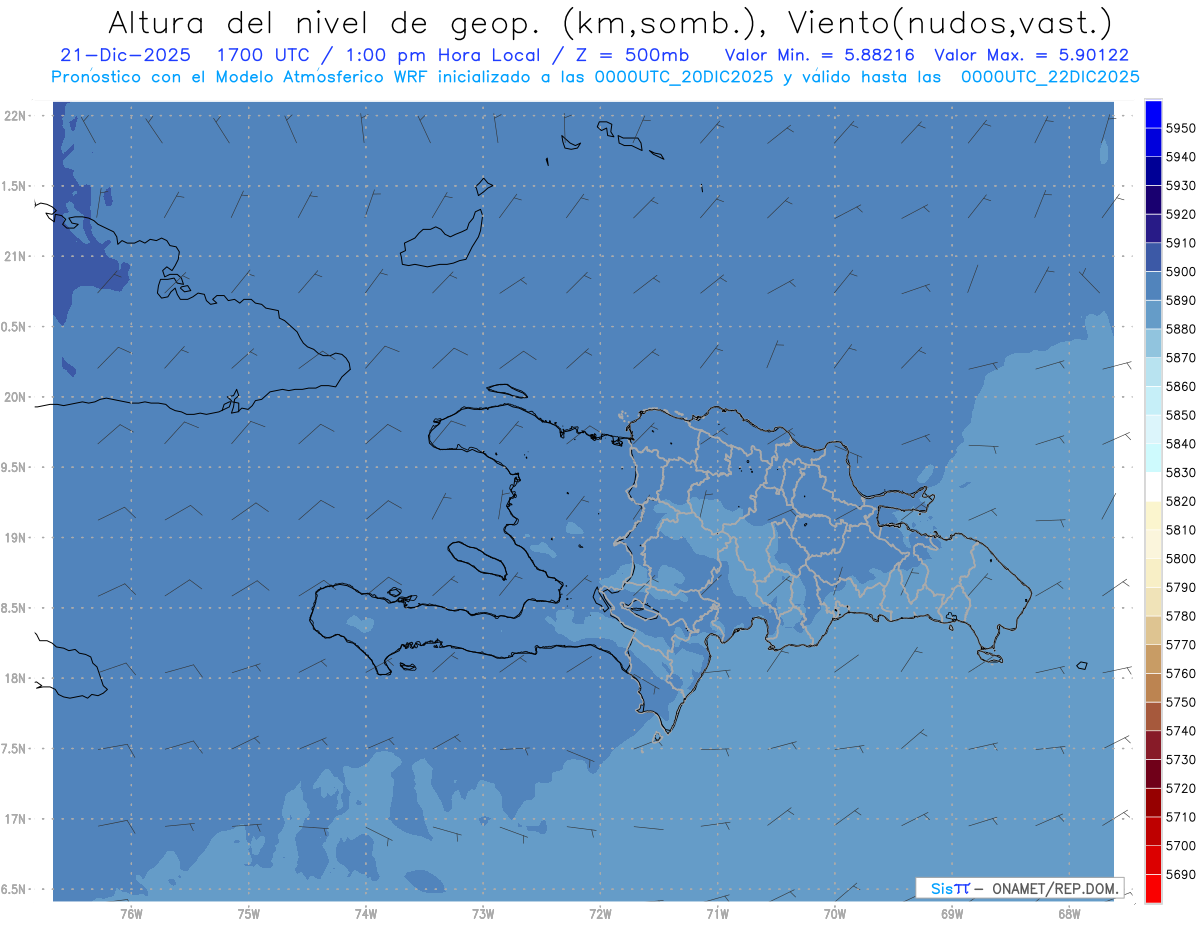Click the '68W' longitude label

1068,913
